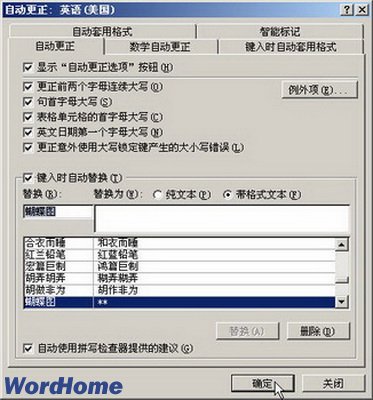
Task: Select the highlighted 蝴蝶图 list row
Action: tap(179, 302)
